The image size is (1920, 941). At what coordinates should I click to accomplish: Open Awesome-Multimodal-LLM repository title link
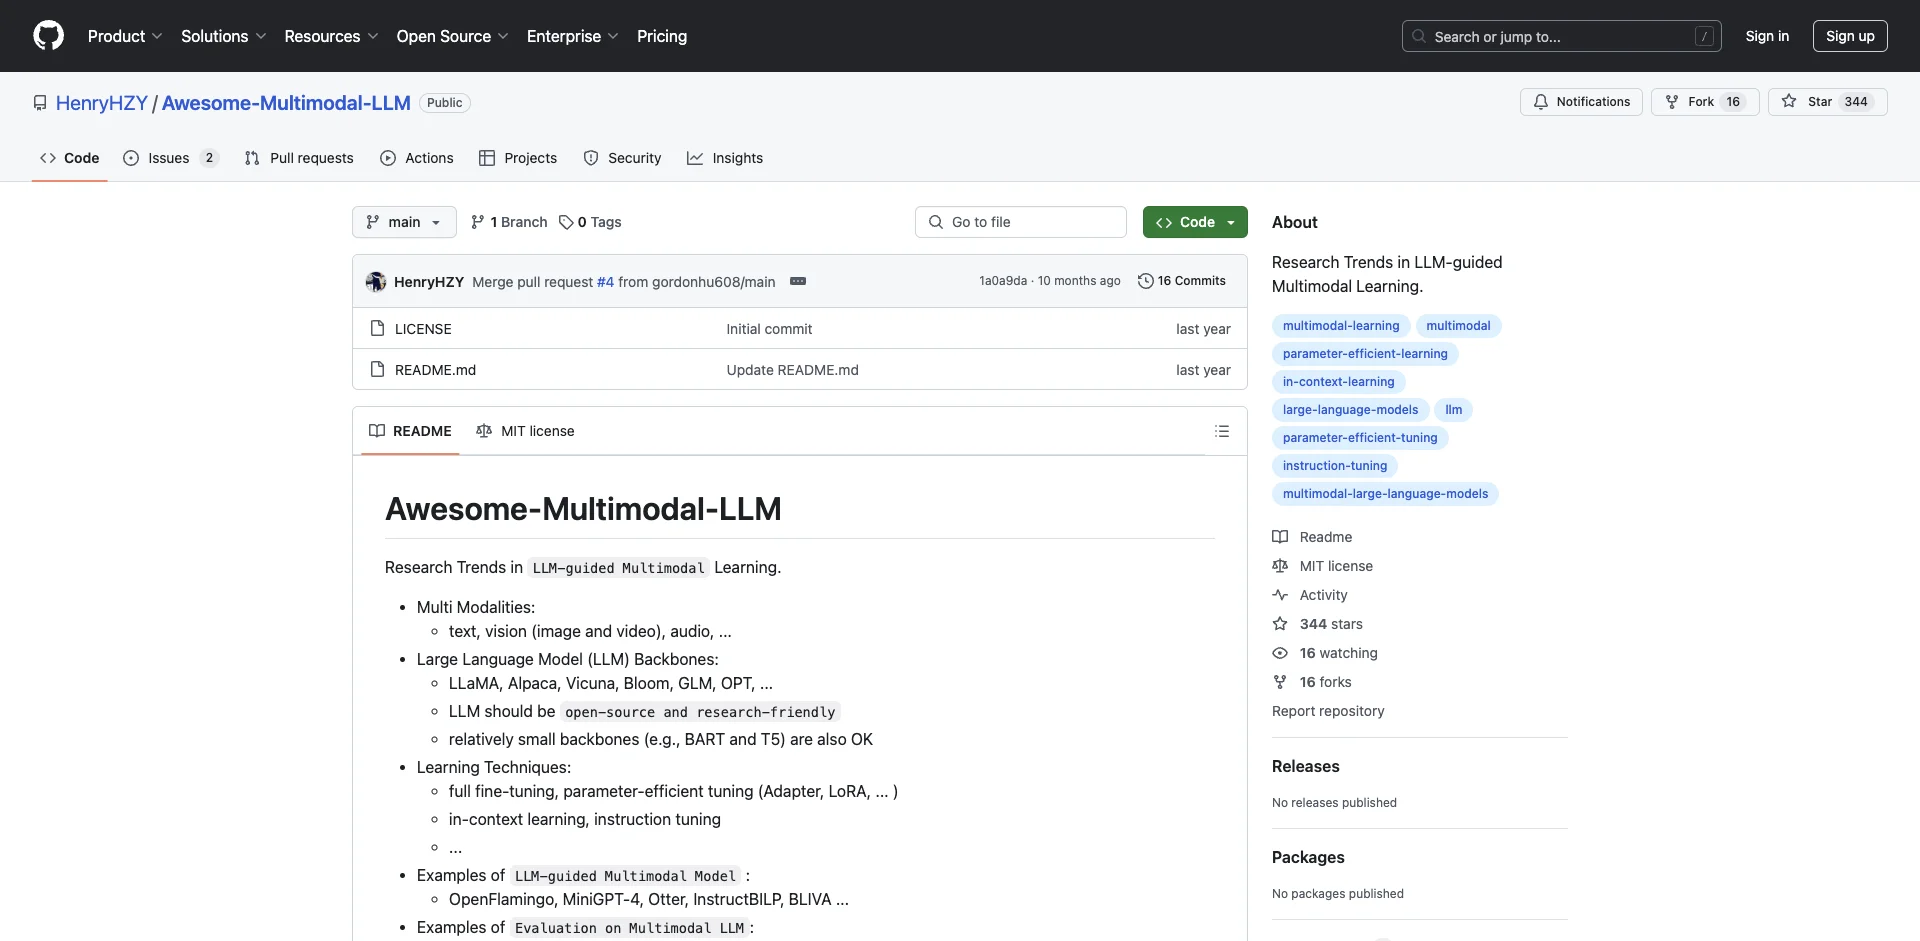tap(286, 103)
